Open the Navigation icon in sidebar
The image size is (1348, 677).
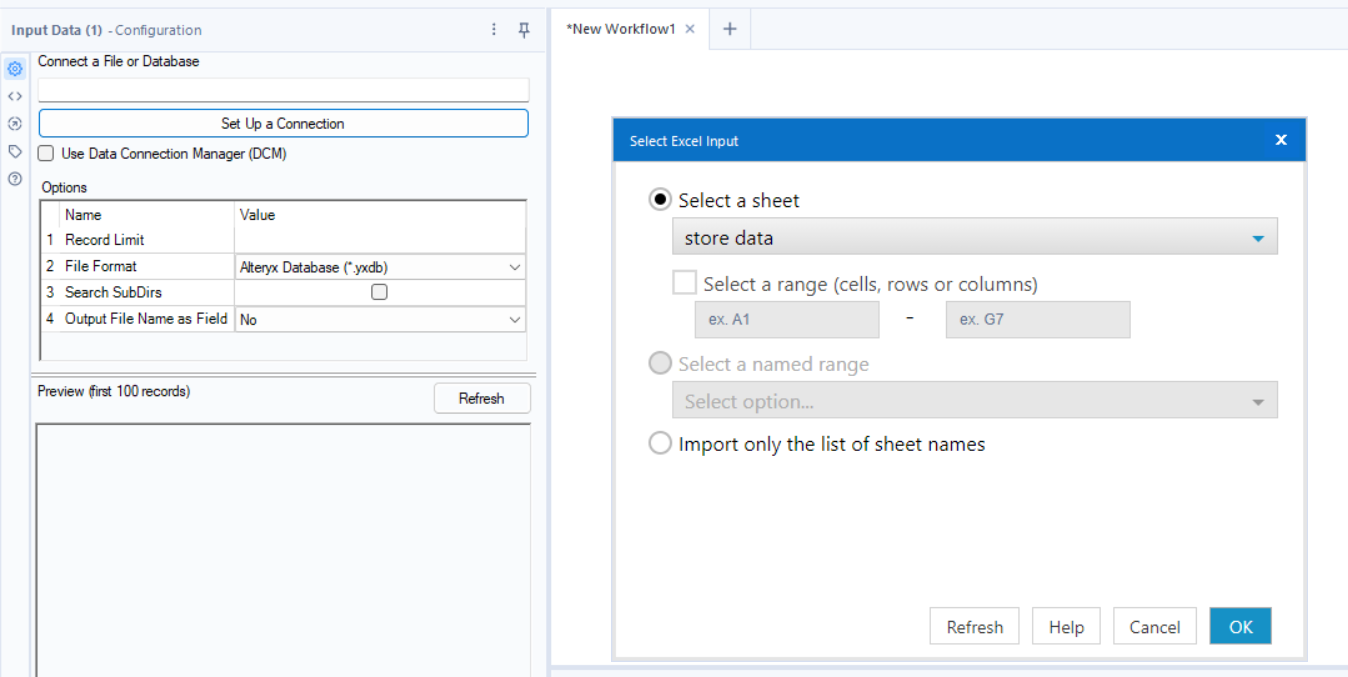[x=15, y=124]
